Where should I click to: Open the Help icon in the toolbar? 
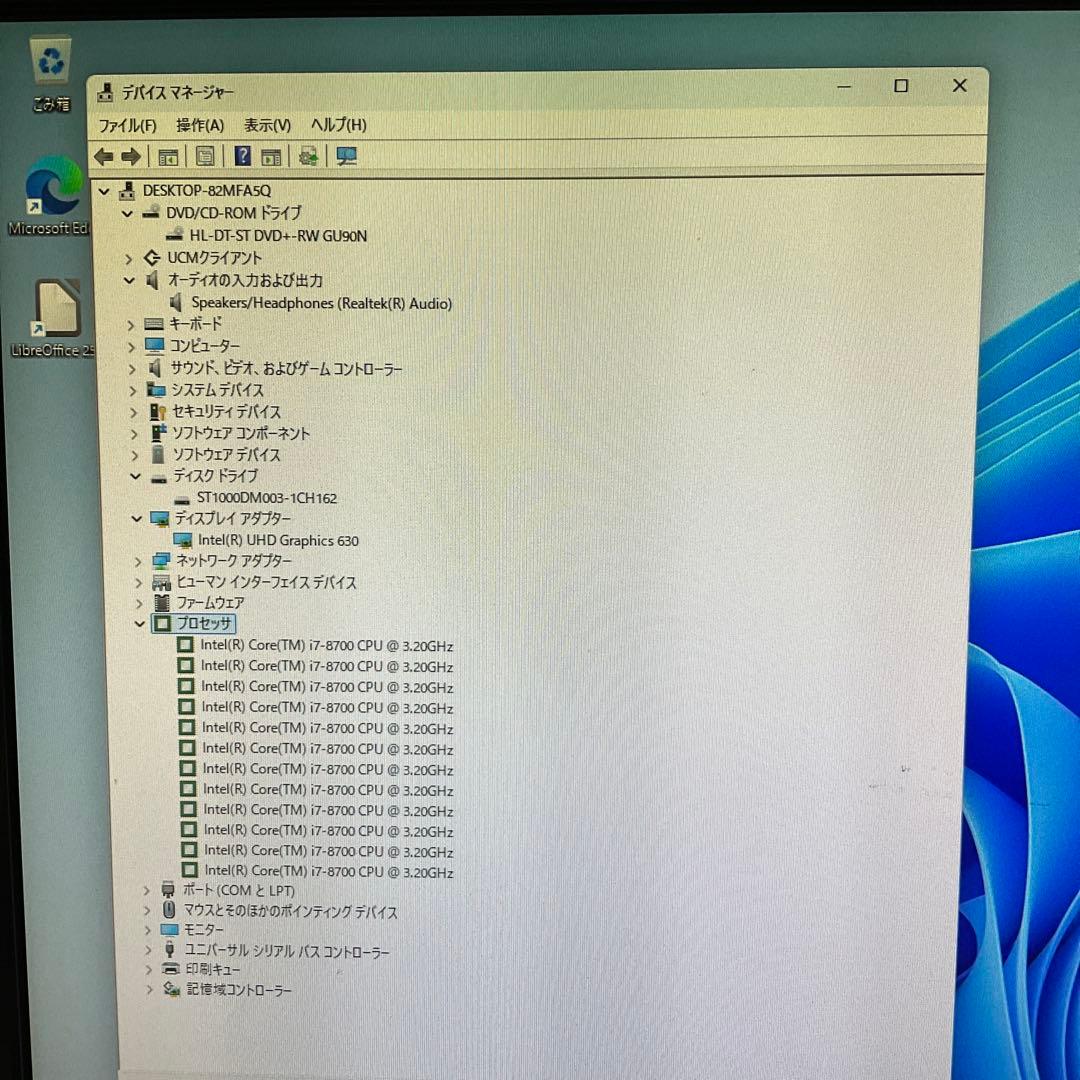(x=242, y=156)
